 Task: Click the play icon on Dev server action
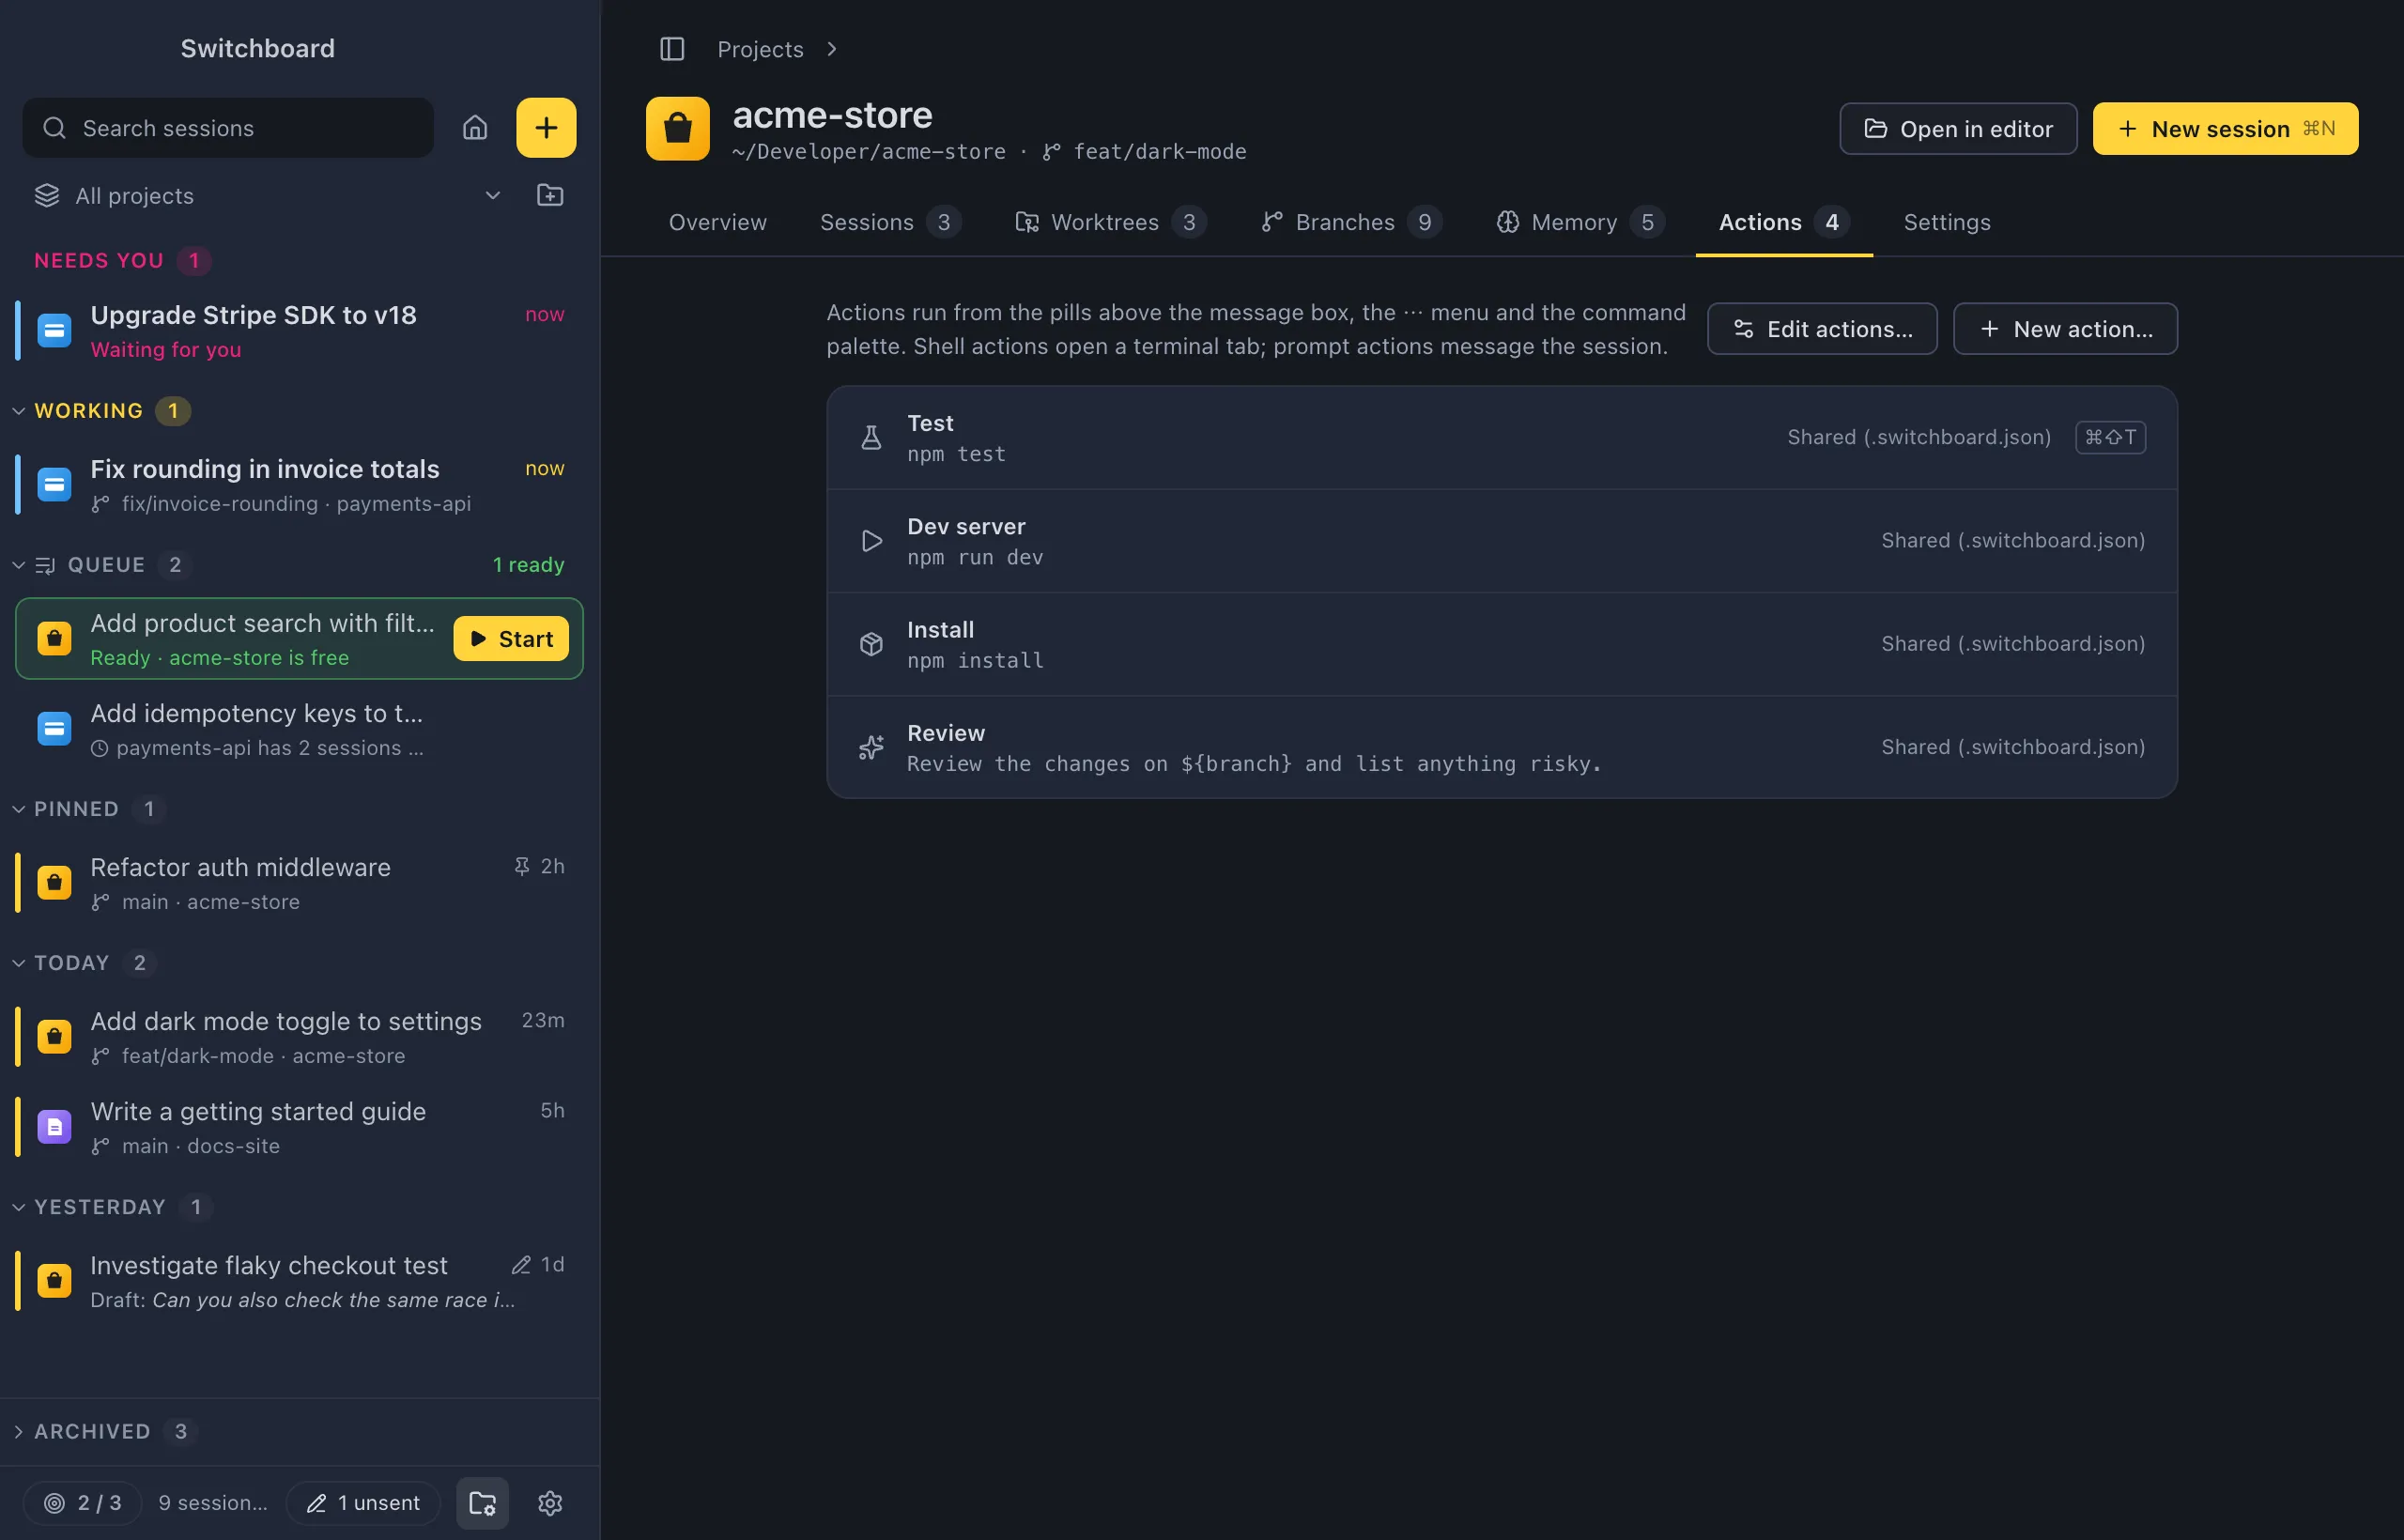(871, 541)
